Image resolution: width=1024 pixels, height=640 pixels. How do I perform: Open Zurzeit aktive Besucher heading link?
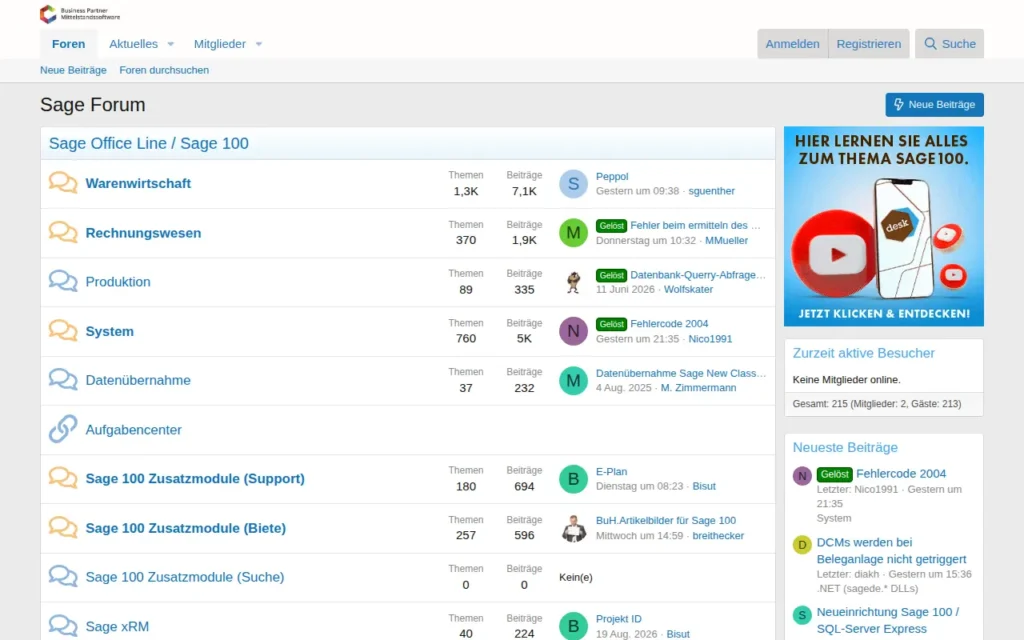pyautogui.click(x=863, y=353)
